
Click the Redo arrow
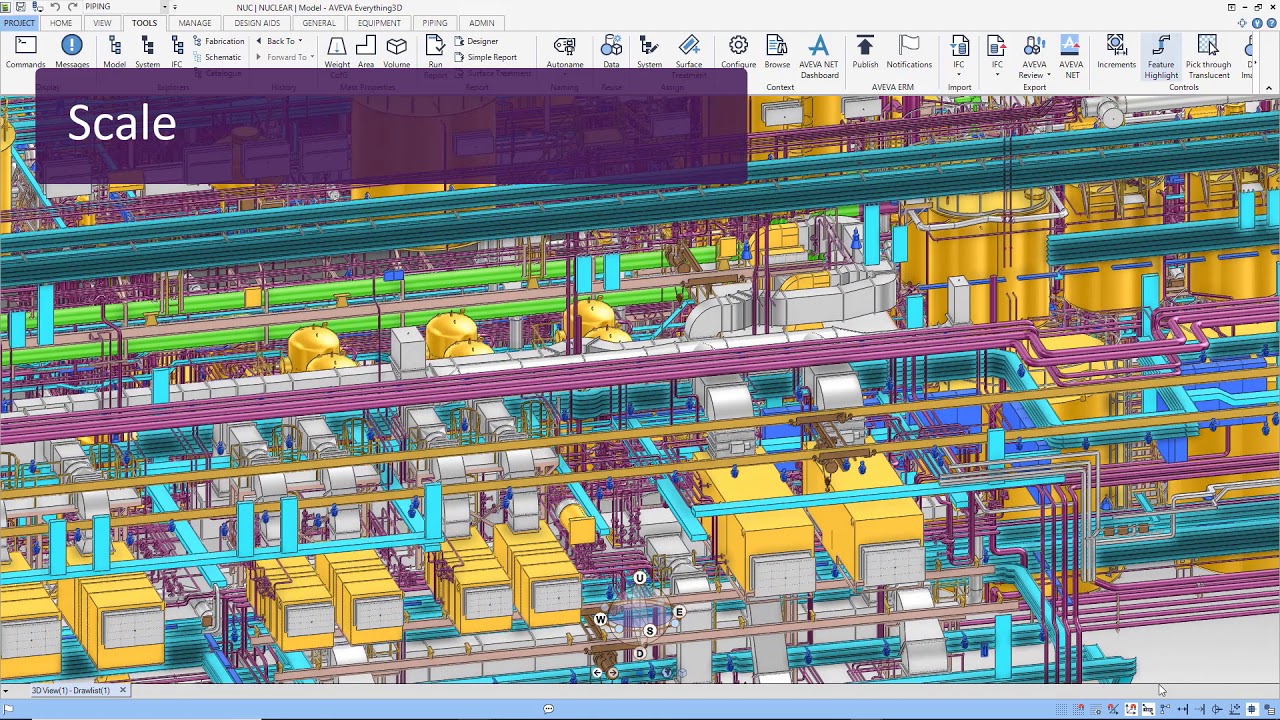[72, 7]
